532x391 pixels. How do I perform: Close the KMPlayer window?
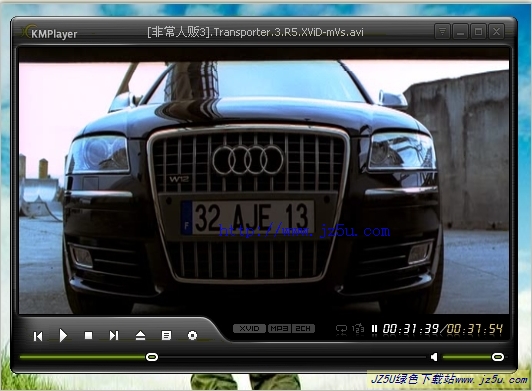[496, 32]
